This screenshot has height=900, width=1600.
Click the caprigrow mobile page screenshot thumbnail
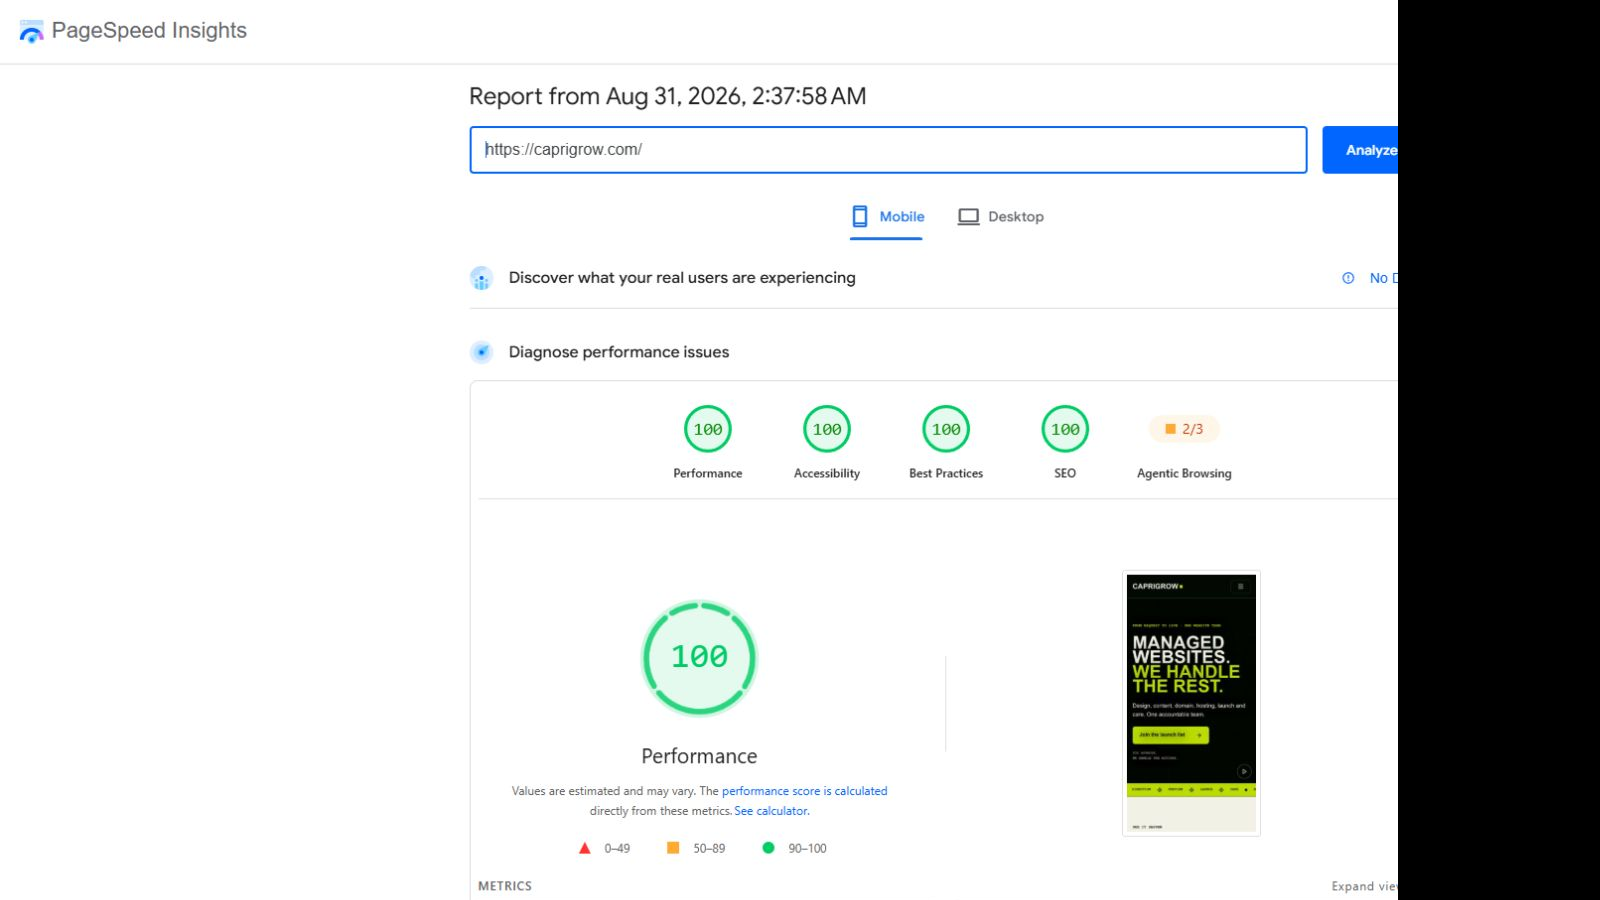1191,703
